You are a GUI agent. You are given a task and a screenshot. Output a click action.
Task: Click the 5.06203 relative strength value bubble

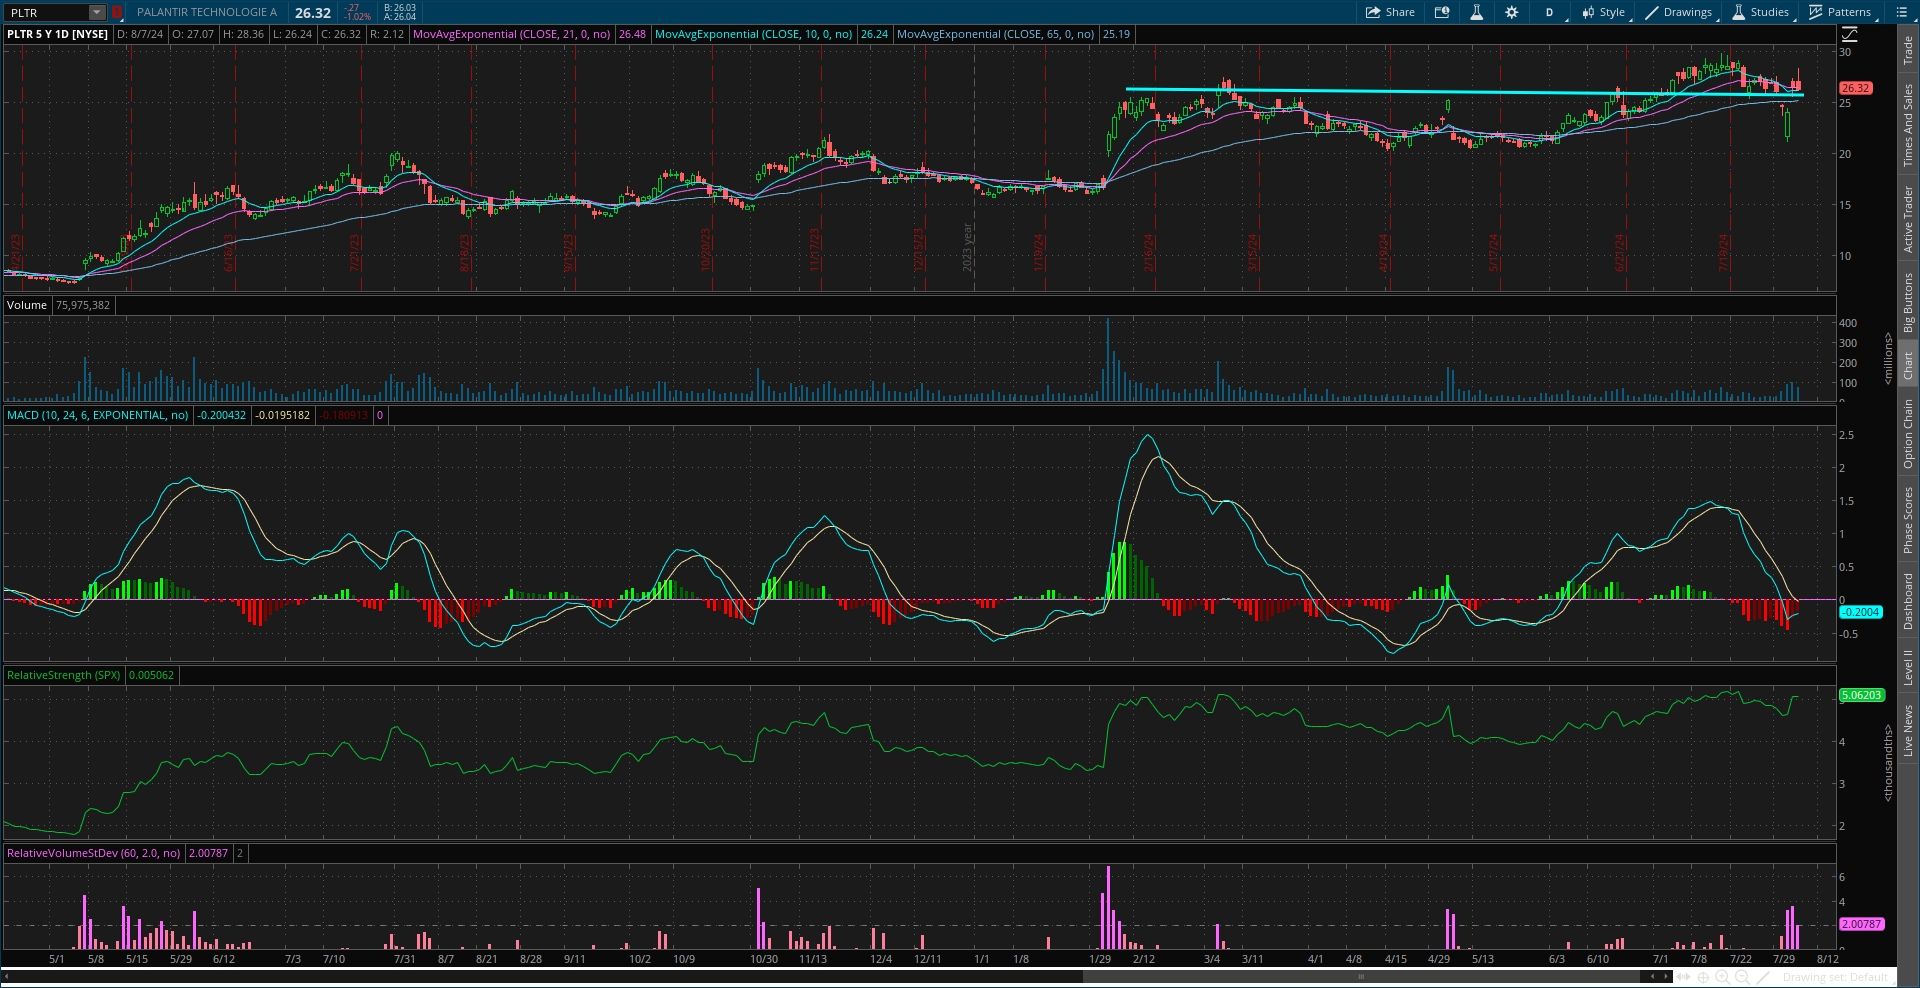point(1862,695)
